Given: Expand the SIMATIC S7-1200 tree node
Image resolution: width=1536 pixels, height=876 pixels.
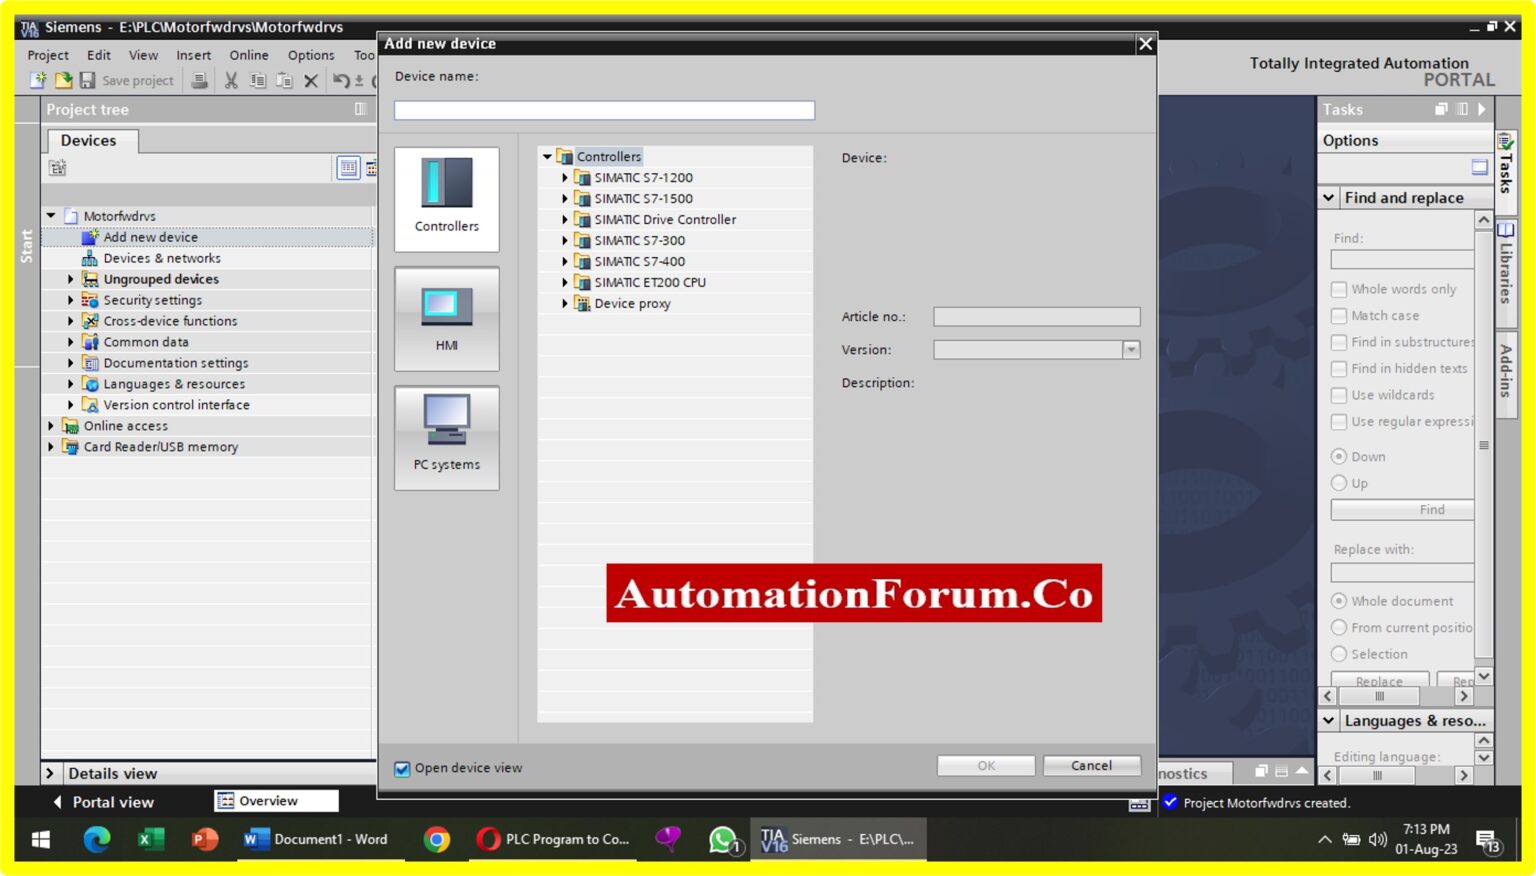Looking at the screenshot, I should coord(564,177).
